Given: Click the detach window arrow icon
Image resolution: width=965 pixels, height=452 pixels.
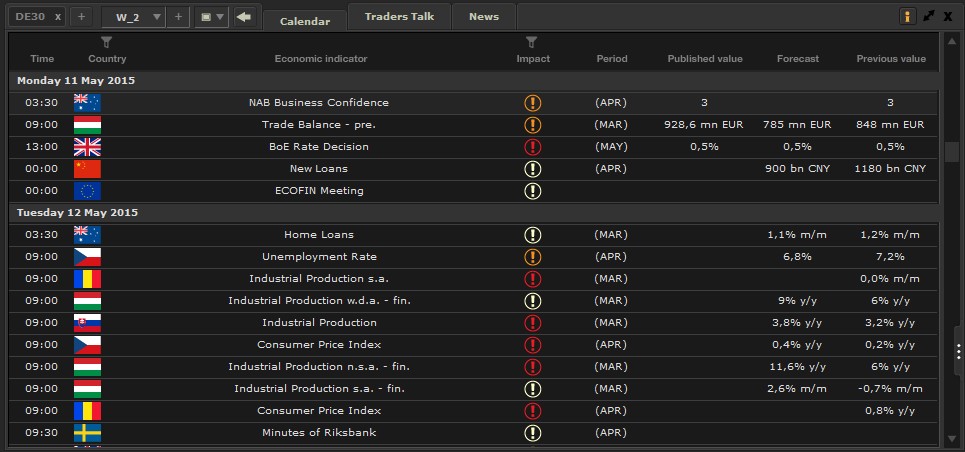Looking at the screenshot, I should tap(929, 17).
